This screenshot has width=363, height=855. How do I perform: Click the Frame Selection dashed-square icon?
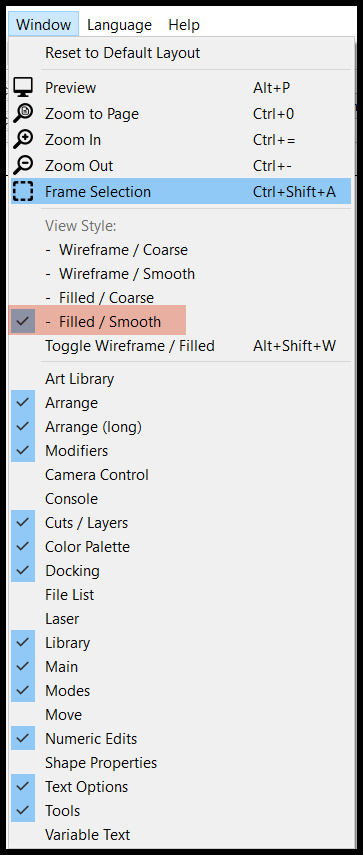[23, 192]
